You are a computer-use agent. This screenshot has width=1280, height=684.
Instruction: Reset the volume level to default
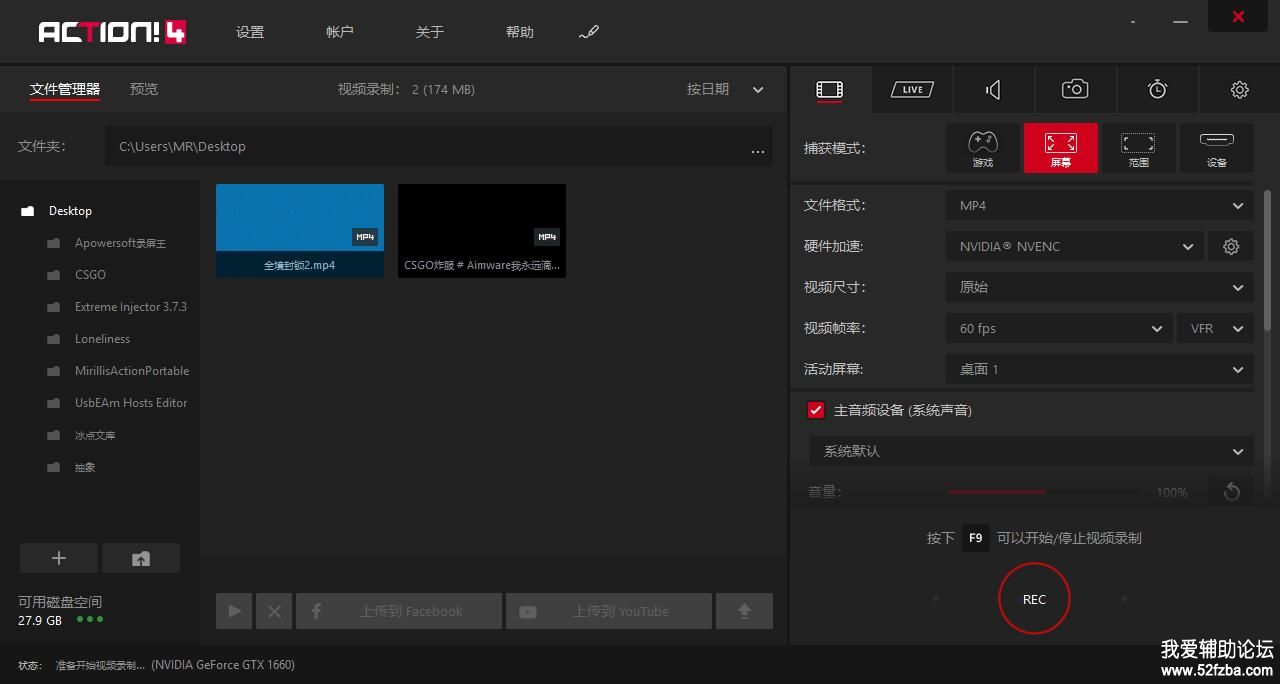pyautogui.click(x=1231, y=491)
